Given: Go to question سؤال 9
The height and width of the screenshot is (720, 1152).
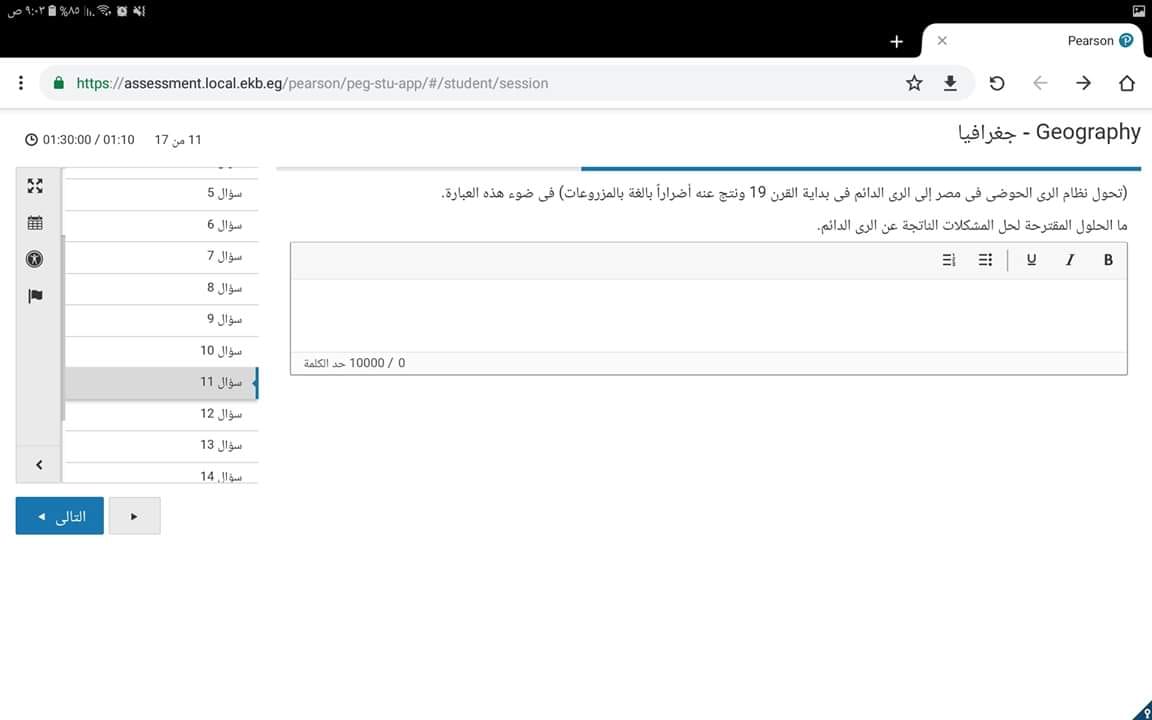Looking at the screenshot, I should point(162,320).
